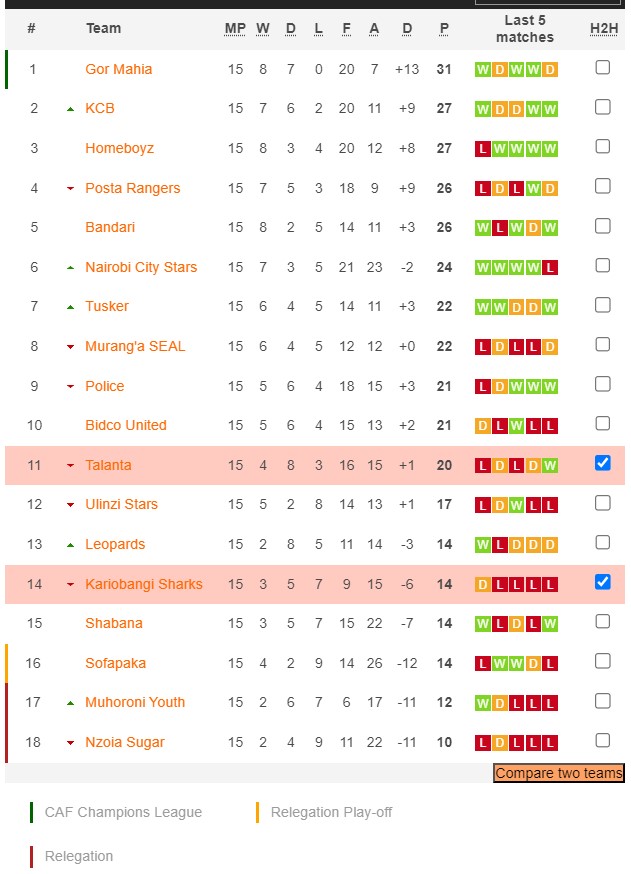Click the green up arrow beside Leopards
Viewport: 631px width, 874px height.
point(70,545)
